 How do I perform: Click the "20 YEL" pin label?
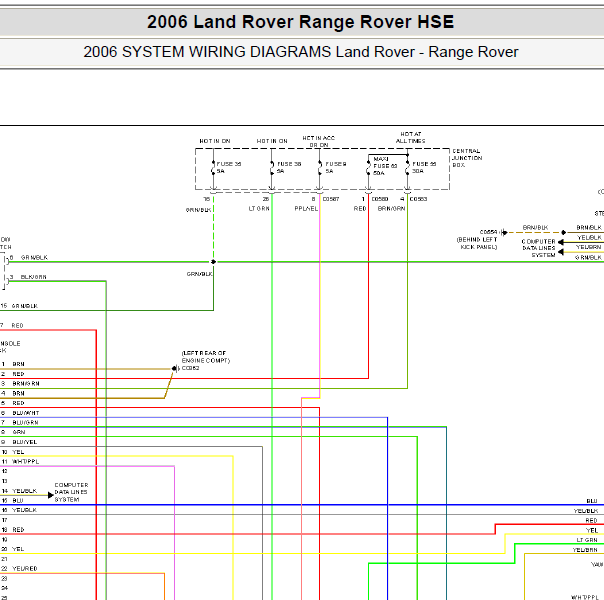[x=13, y=549]
